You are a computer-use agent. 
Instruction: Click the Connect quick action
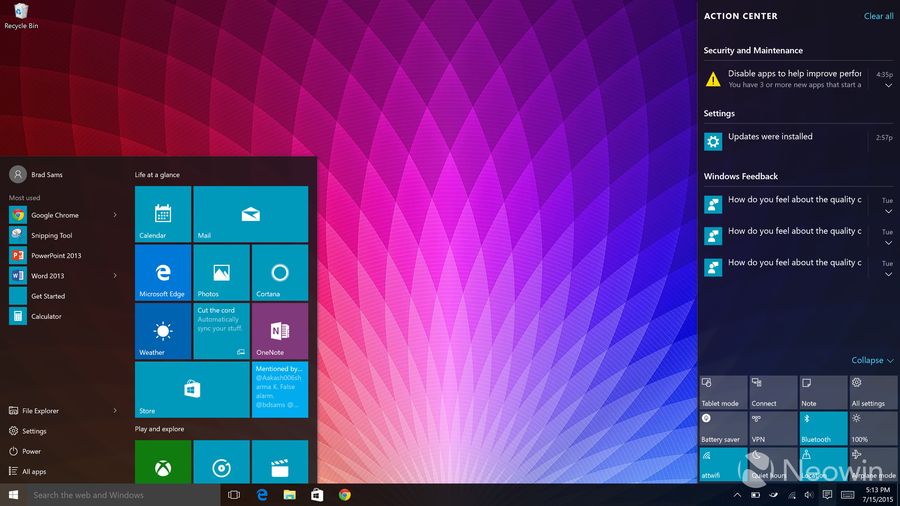click(x=773, y=392)
